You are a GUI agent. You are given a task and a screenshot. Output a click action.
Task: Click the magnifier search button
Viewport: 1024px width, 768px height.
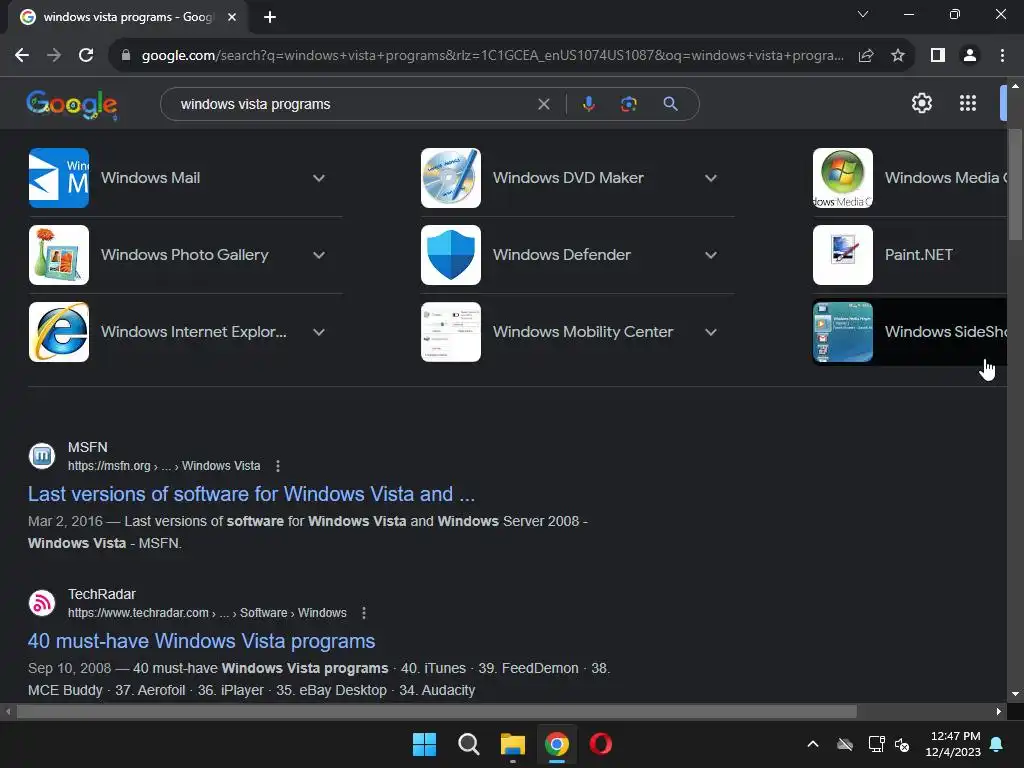coord(670,104)
